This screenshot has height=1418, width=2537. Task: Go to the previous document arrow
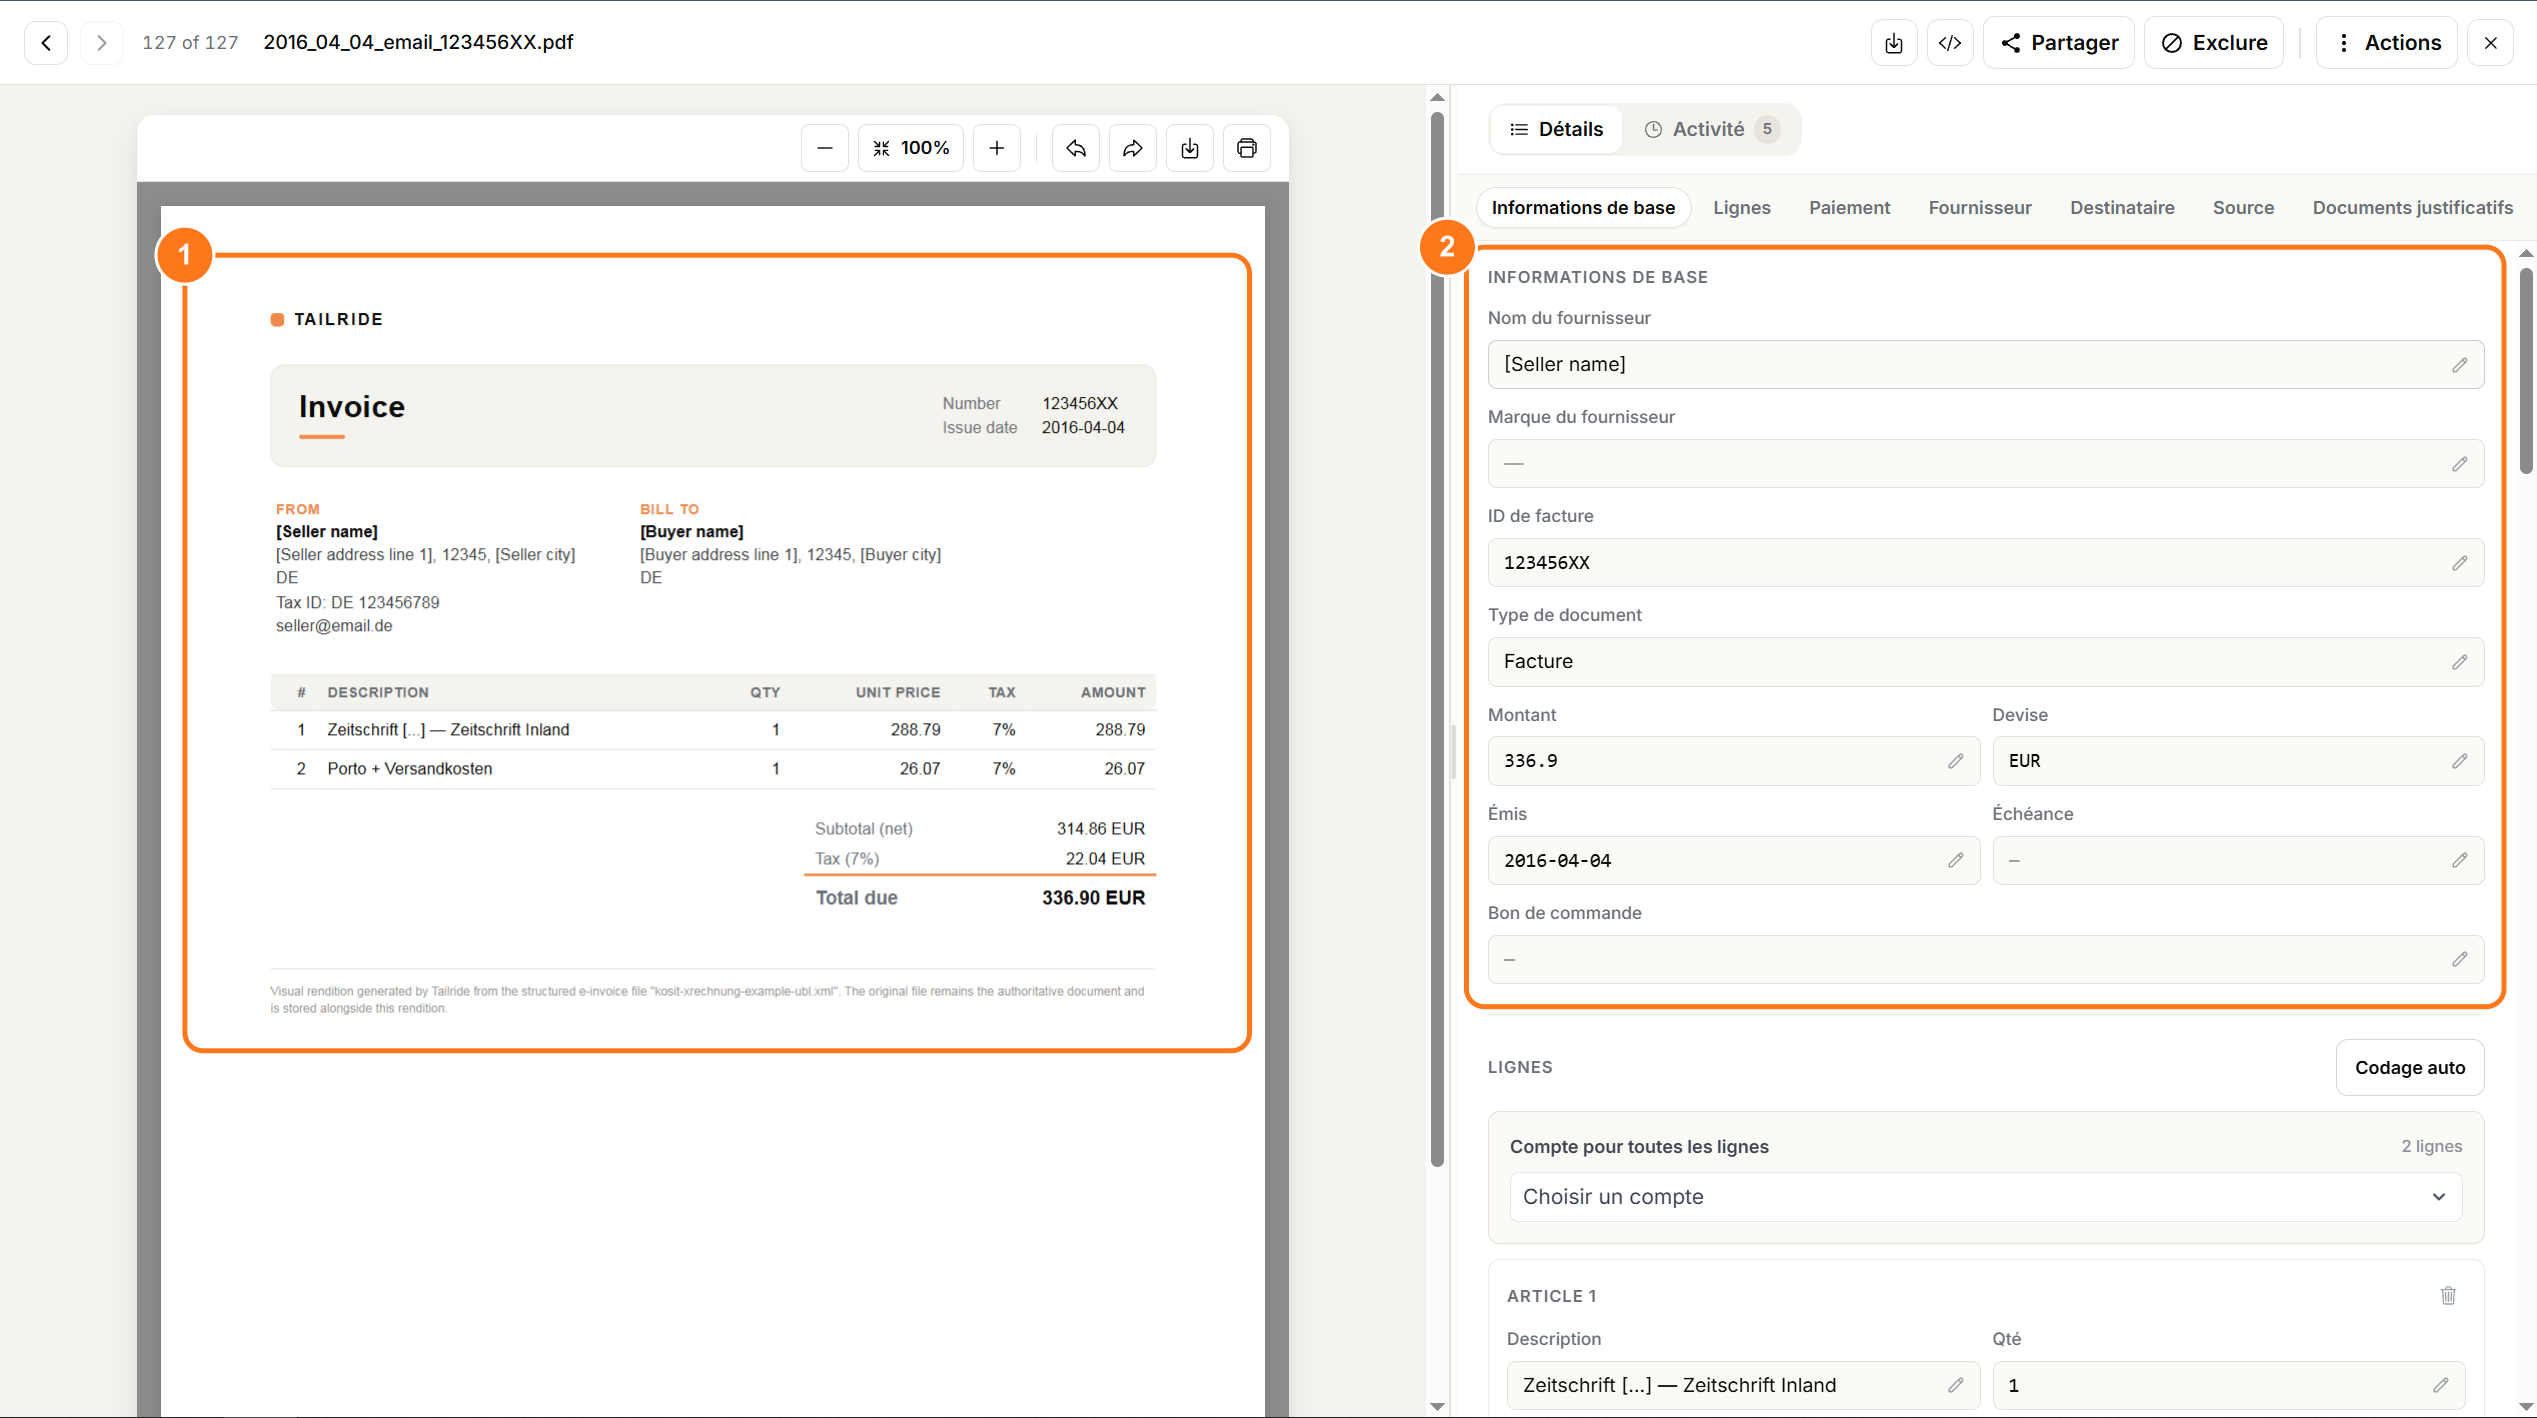tap(46, 43)
